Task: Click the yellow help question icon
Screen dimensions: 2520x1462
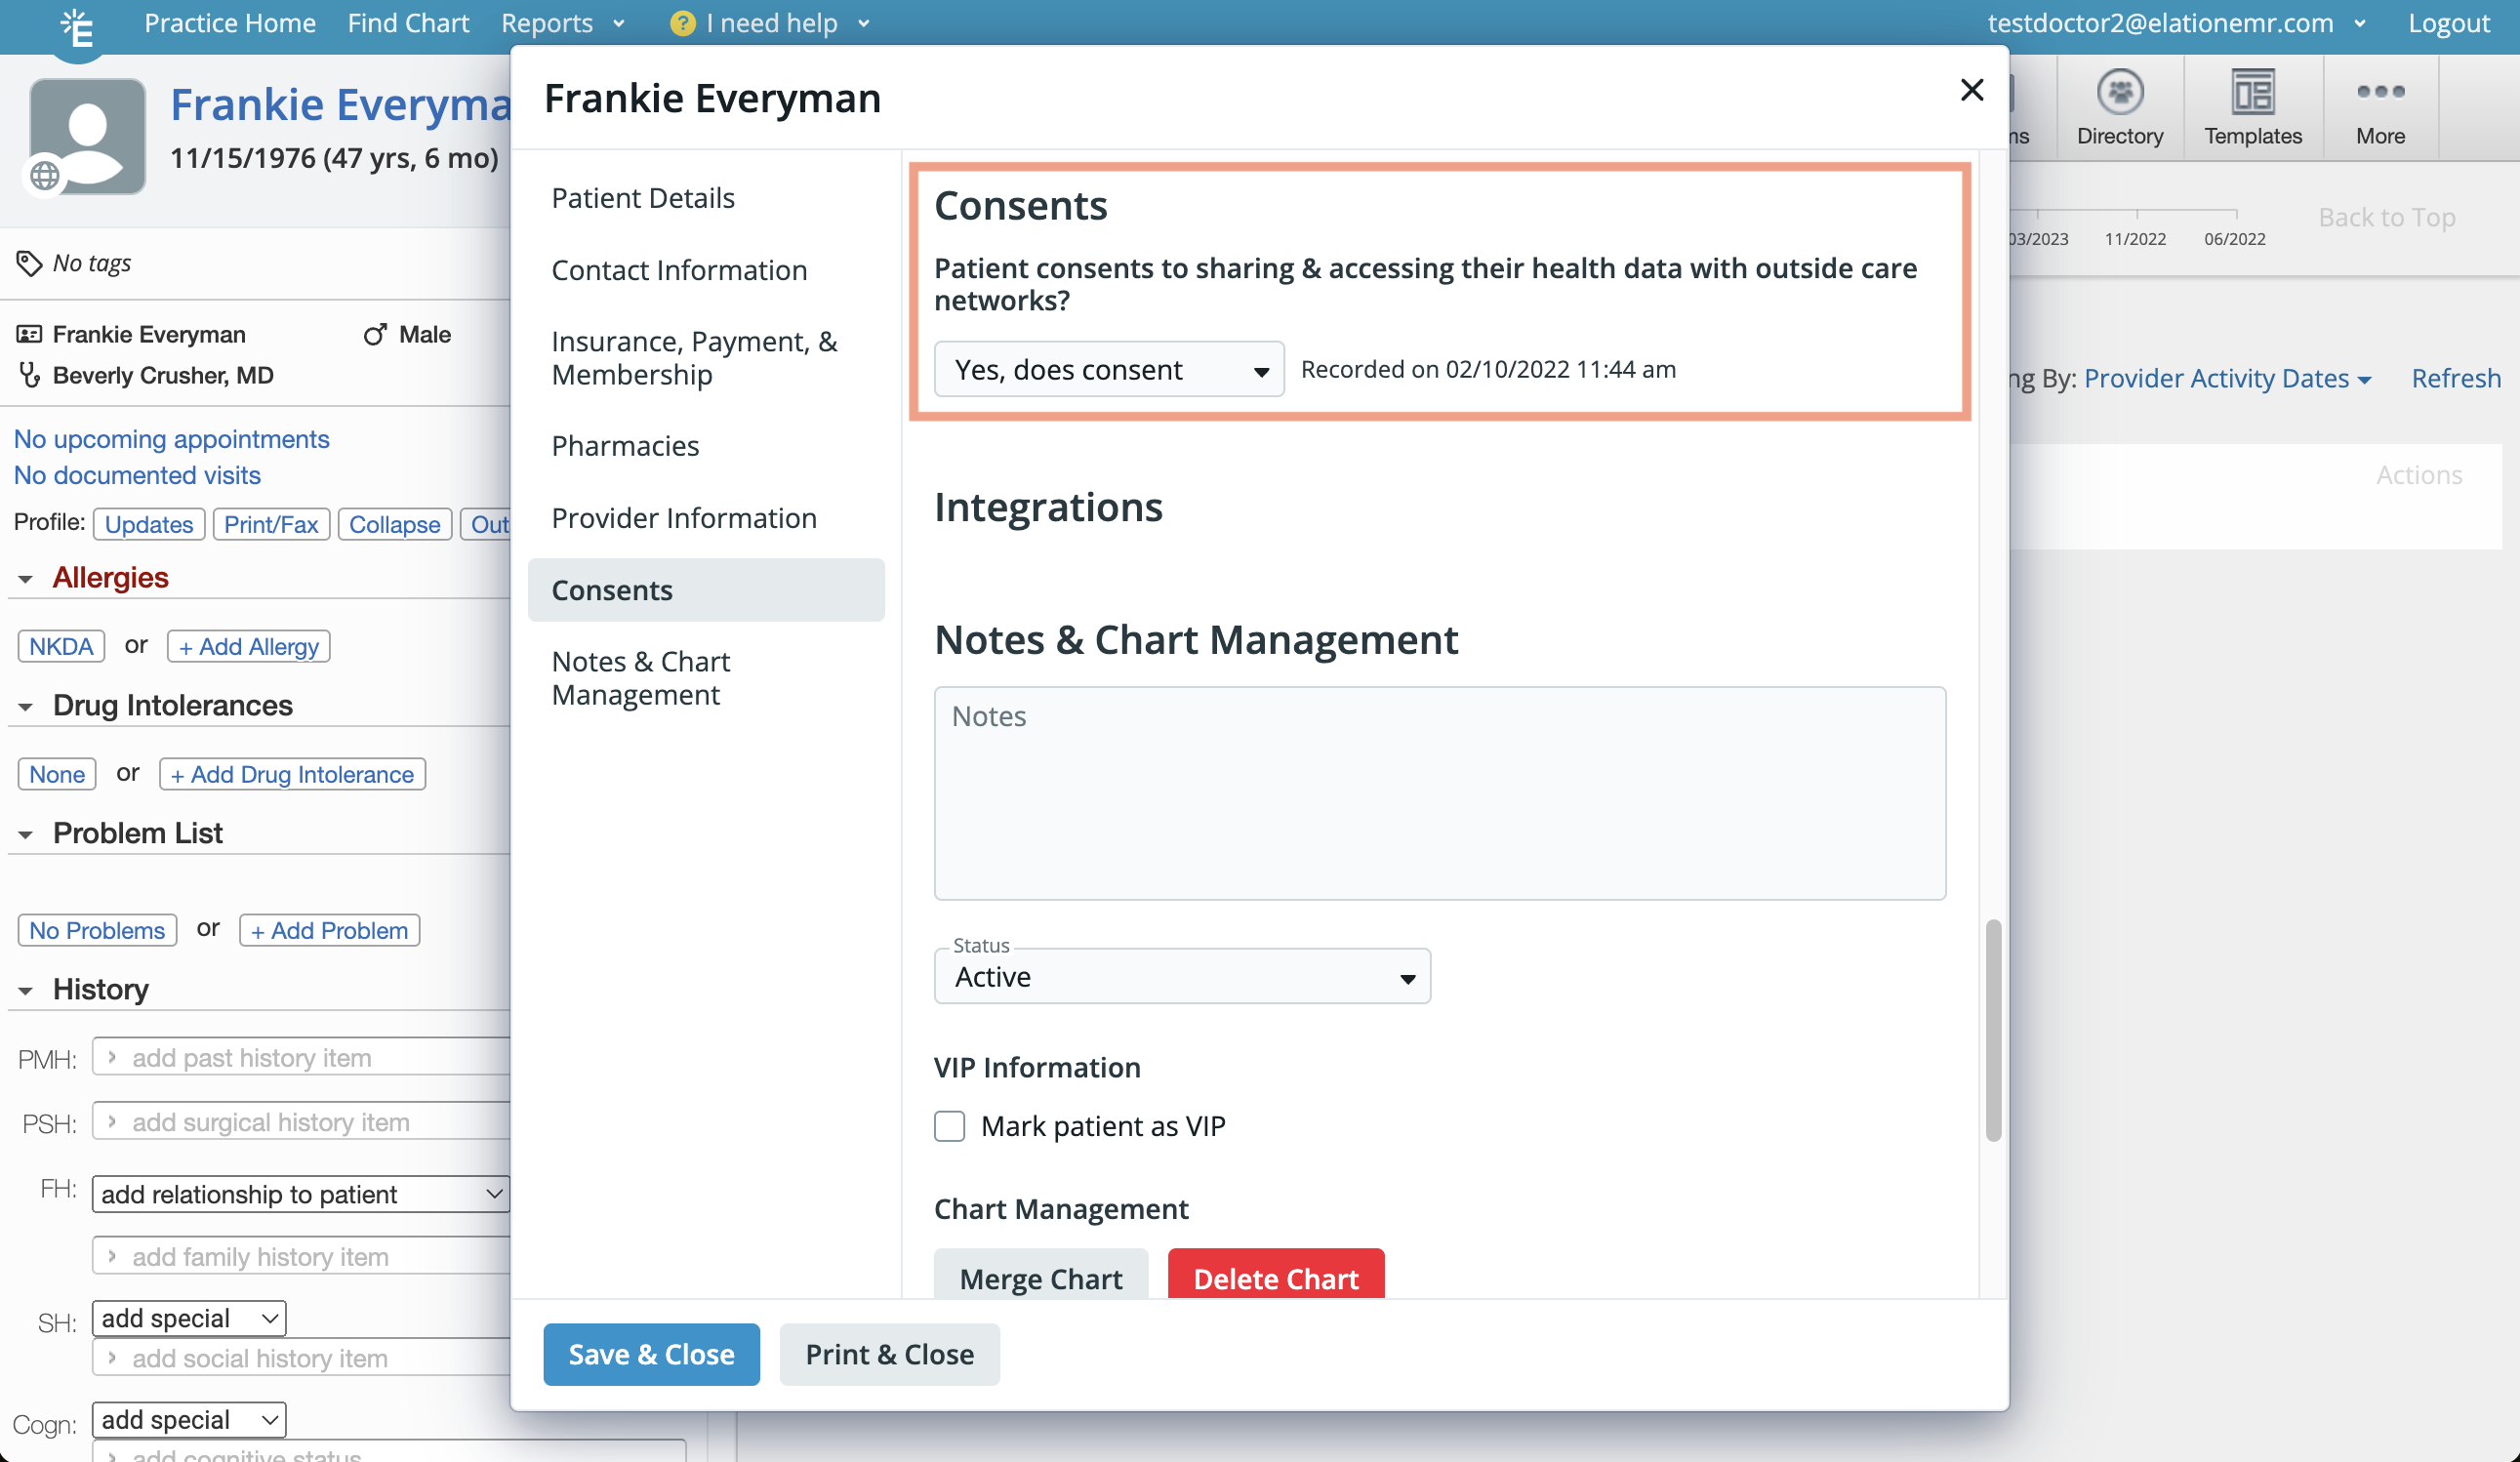Action: tap(682, 23)
